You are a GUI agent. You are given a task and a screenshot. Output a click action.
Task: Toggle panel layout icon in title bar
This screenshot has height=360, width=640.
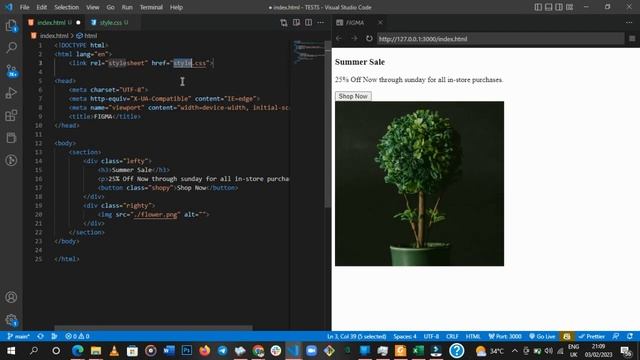pos(549,7)
